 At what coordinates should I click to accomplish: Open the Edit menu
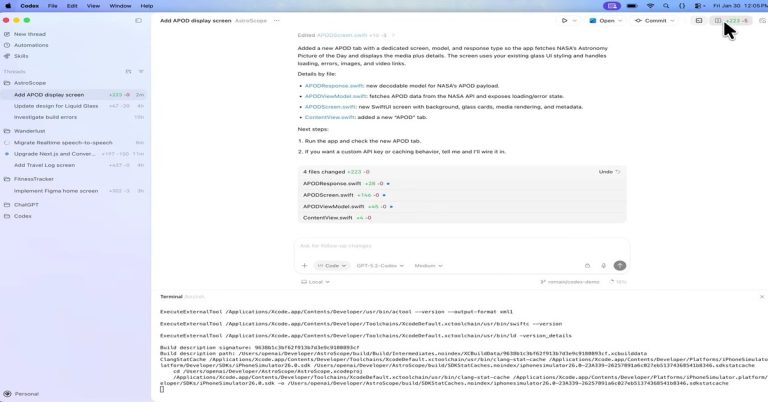[72, 6]
